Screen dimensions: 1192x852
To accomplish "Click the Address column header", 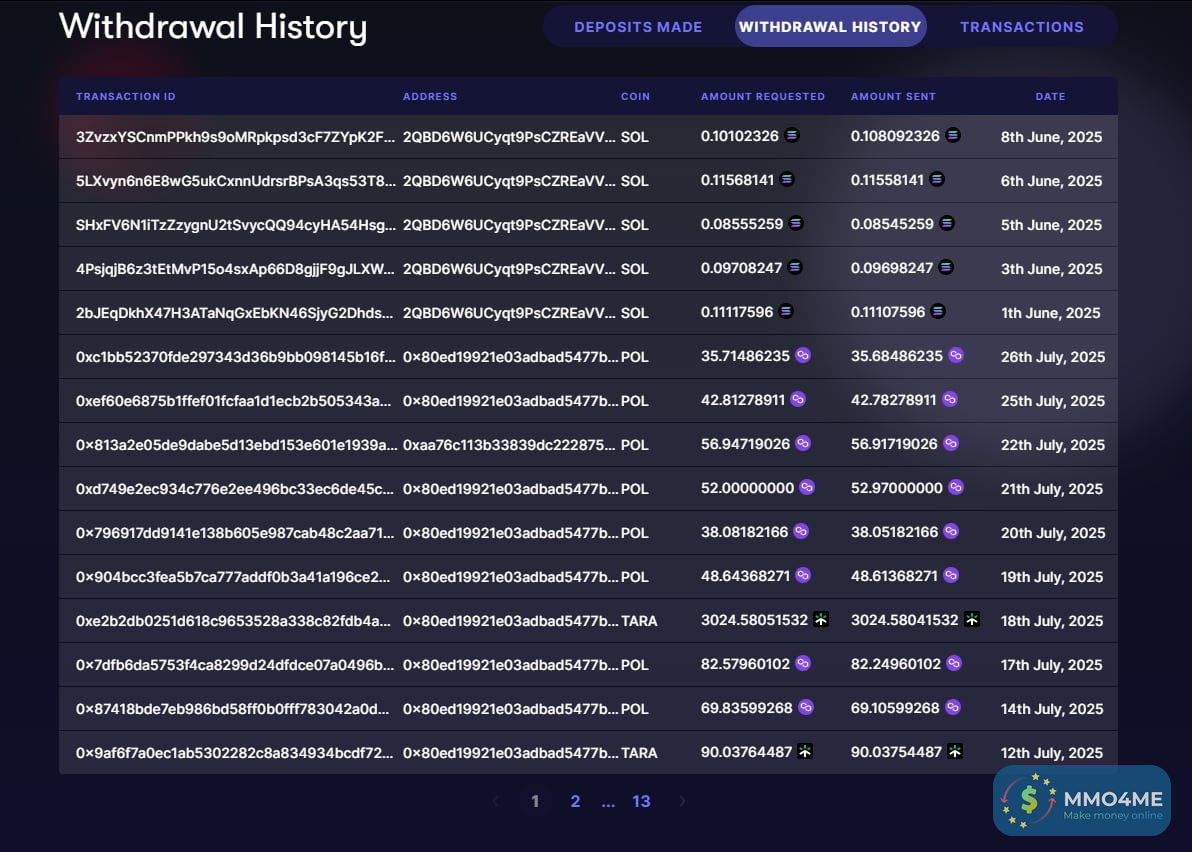I will point(430,97).
